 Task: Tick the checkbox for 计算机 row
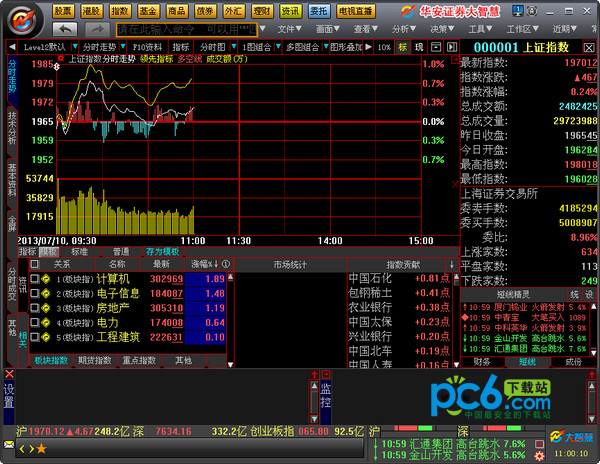tap(34, 279)
